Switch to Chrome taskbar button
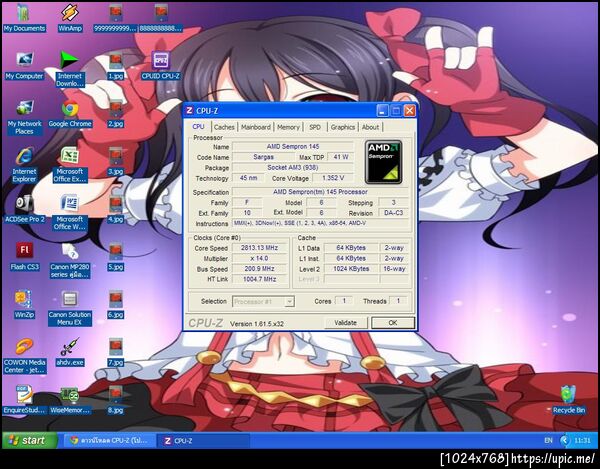 [x=109, y=441]
